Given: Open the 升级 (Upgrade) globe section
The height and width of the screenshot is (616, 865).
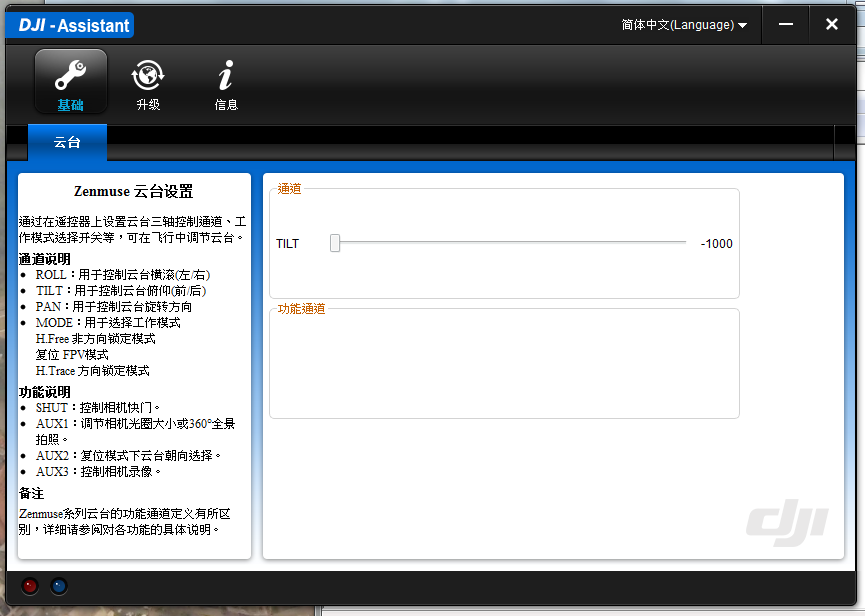Looking at the screenshot, I should coord(148,84).
